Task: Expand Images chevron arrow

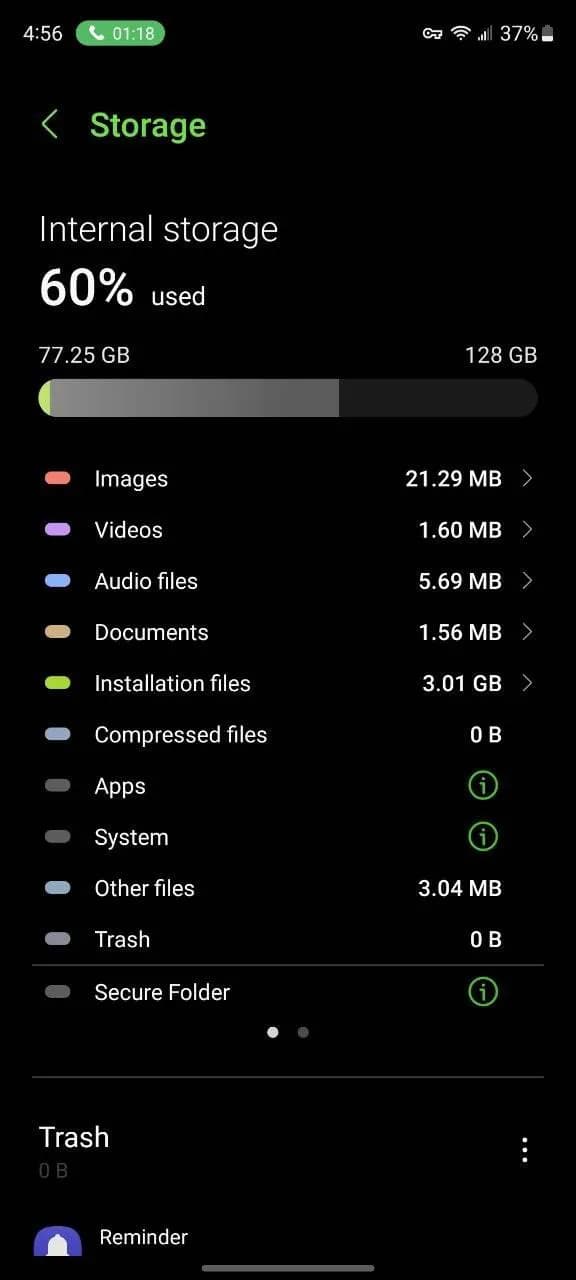Action: pyautogui.click(x=527, y=478)
